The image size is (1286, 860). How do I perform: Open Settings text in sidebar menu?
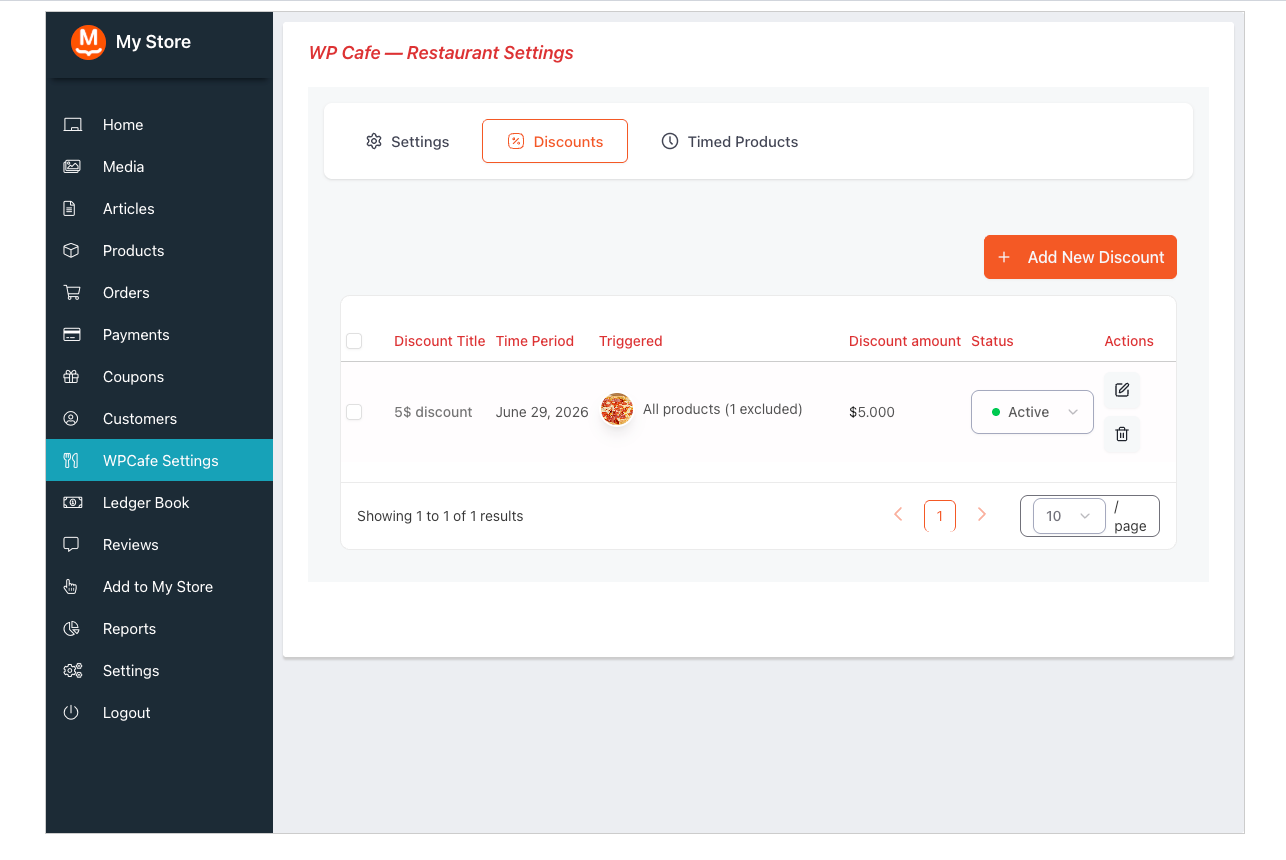[x=131, y=671]
